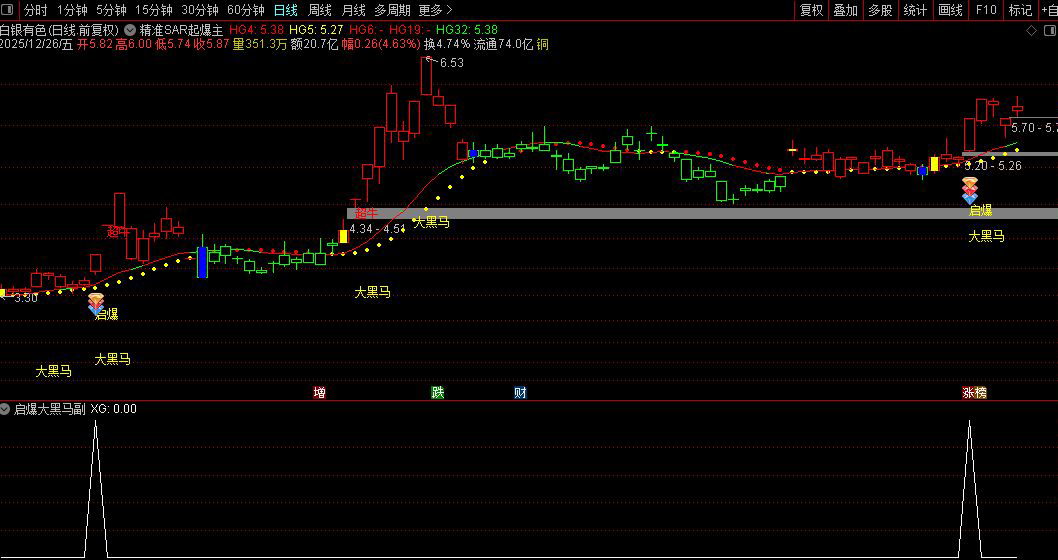Click the 流通74.0亿 value
The image size is (1058, 560).
click(503, 45)
